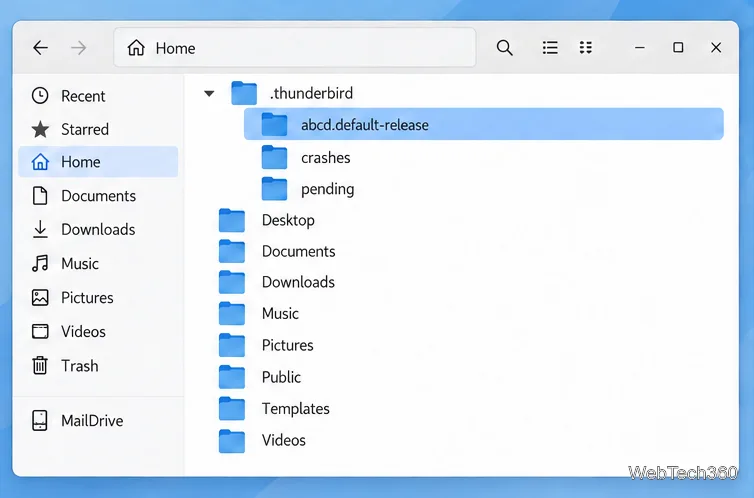Switch to grid view
The image size is (754, 498).
point(586,48)
